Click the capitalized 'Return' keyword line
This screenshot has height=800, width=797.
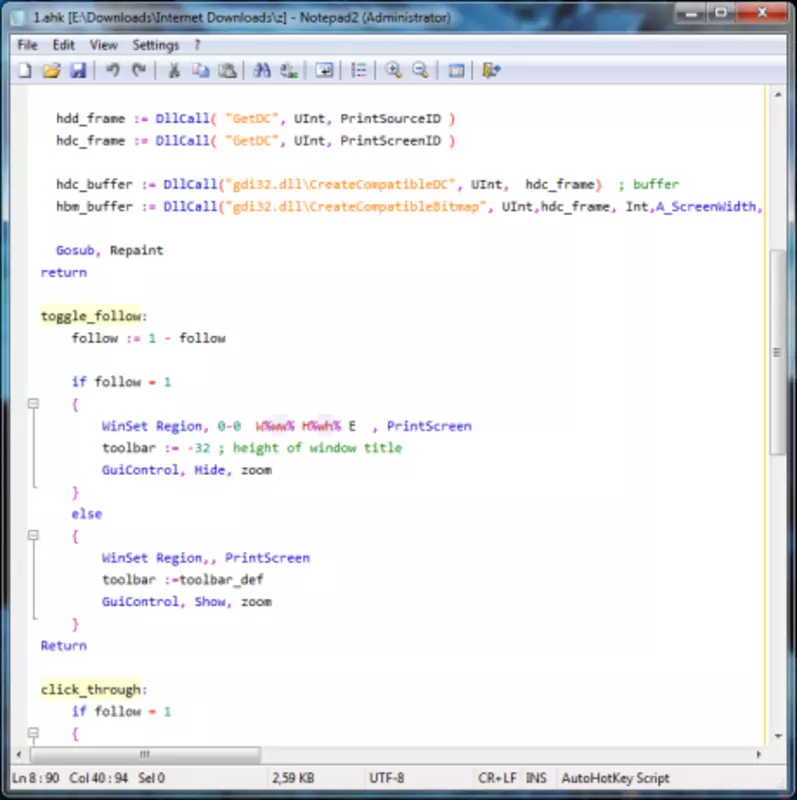pos(64,646)
